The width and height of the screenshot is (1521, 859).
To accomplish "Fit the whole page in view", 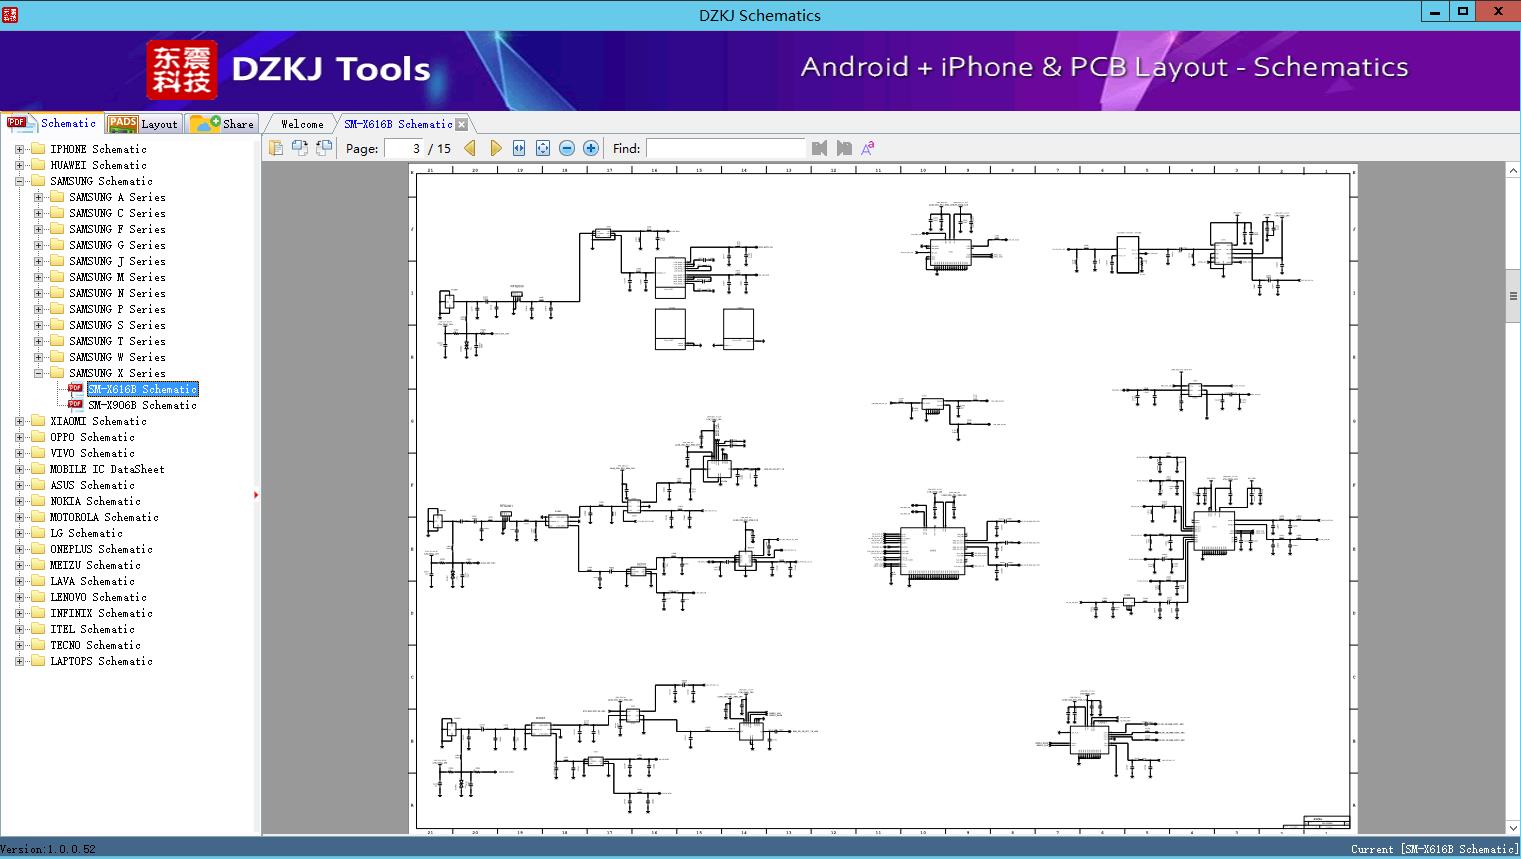I will 543,148.
